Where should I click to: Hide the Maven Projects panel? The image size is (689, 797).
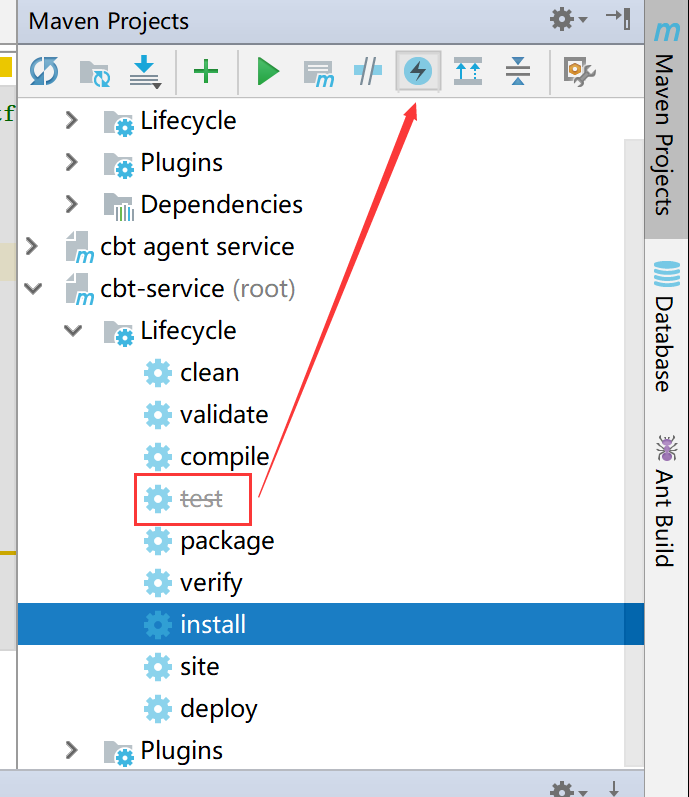[618, 19]
